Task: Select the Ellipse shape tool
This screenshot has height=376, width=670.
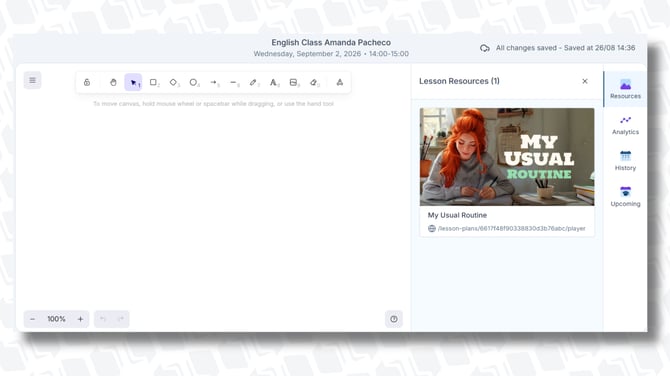Action: (x=194, y=82)
